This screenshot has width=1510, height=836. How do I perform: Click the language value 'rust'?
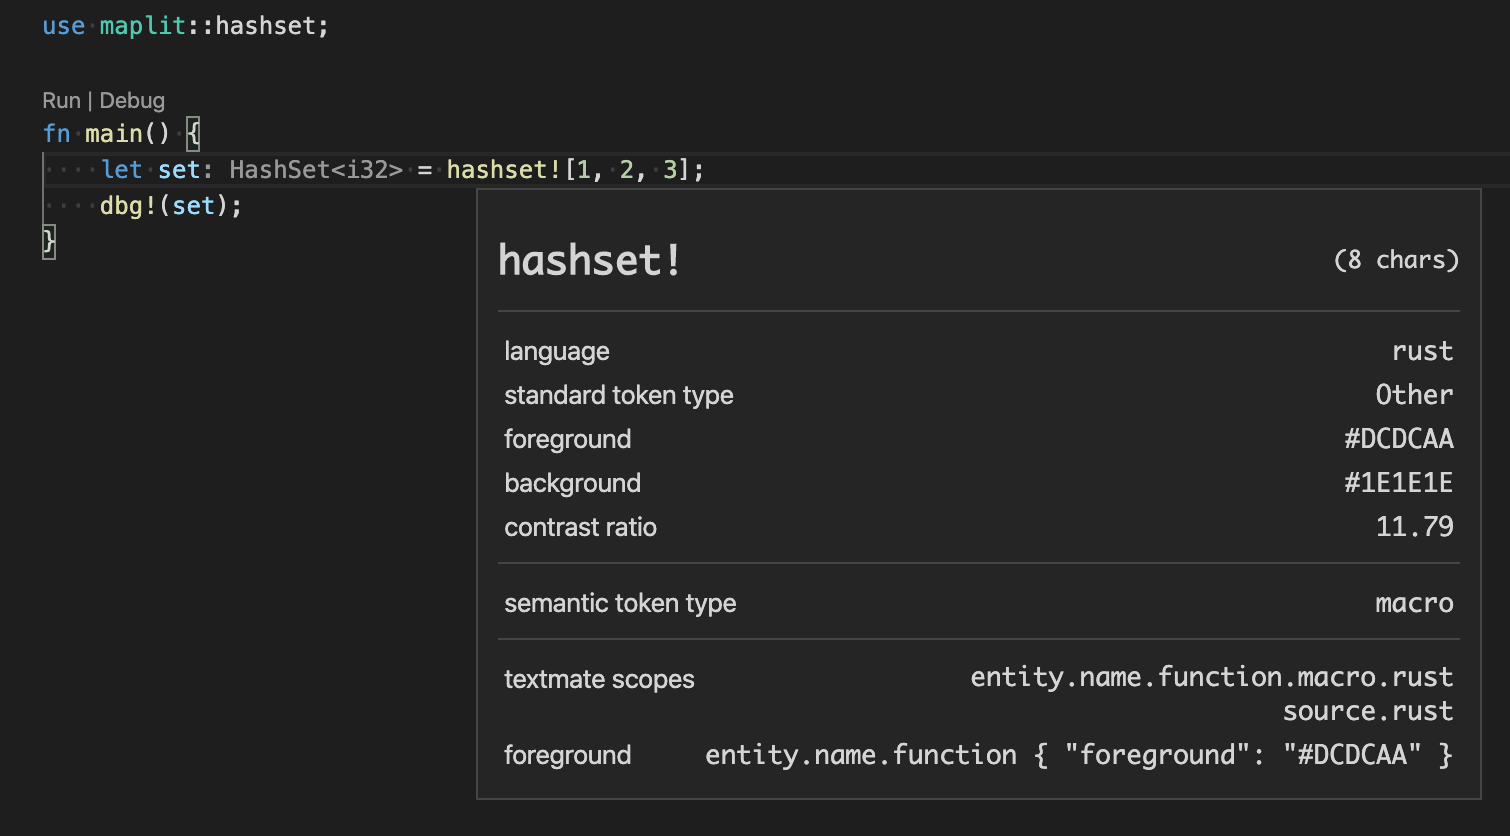point(1422,351)
